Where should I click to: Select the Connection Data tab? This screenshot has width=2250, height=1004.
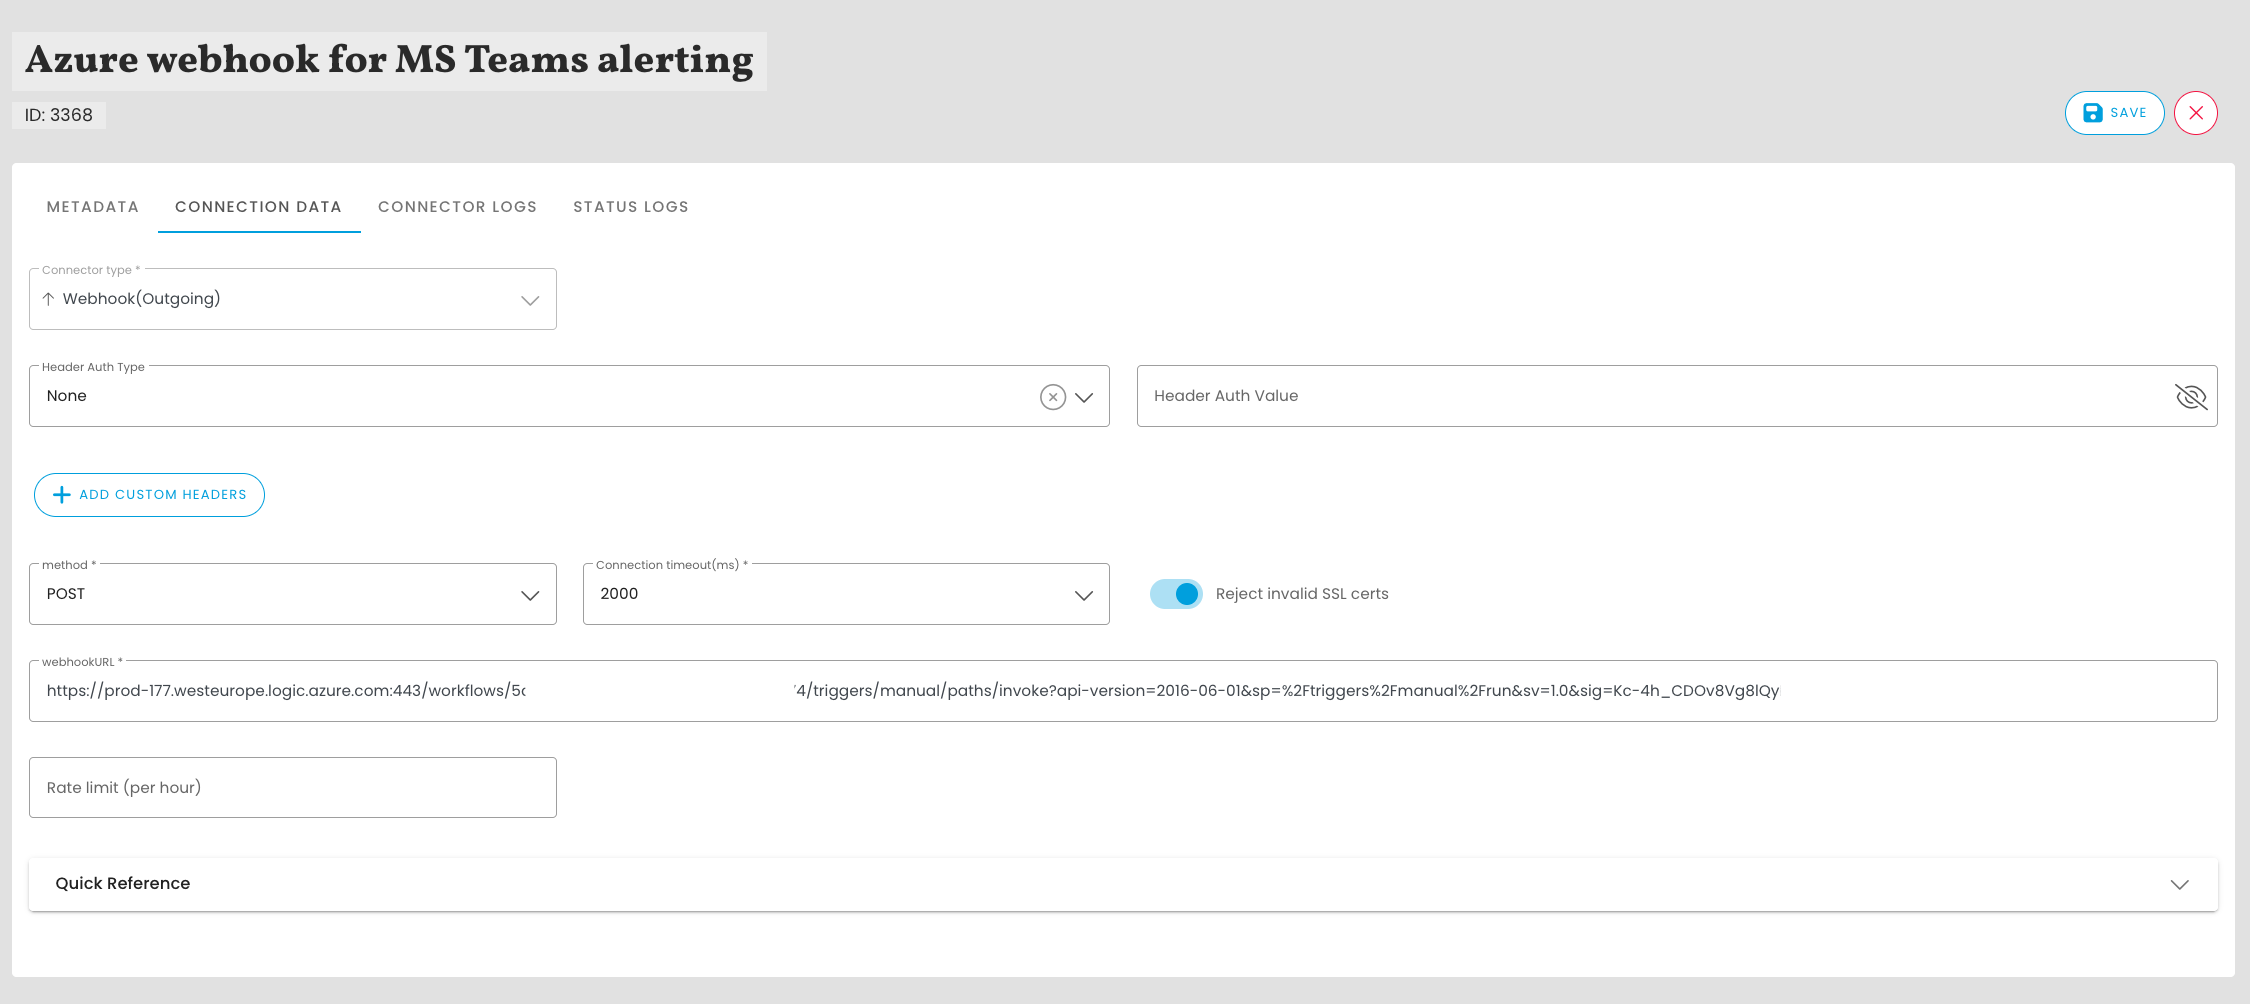pyautogui.click(x=258, y=207)
